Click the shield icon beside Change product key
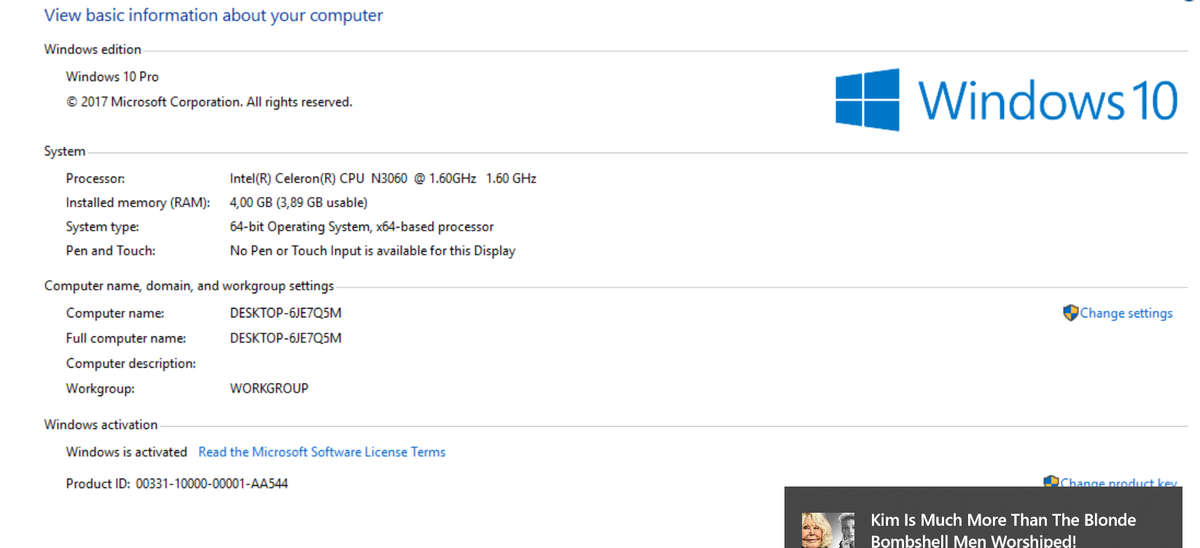Image resolution: width=1200 pixels, height=548 pixels. point(1051,482)
